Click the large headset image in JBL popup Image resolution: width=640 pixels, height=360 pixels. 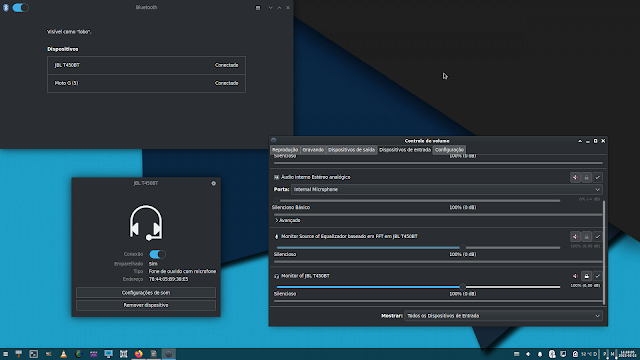[146, 223]
